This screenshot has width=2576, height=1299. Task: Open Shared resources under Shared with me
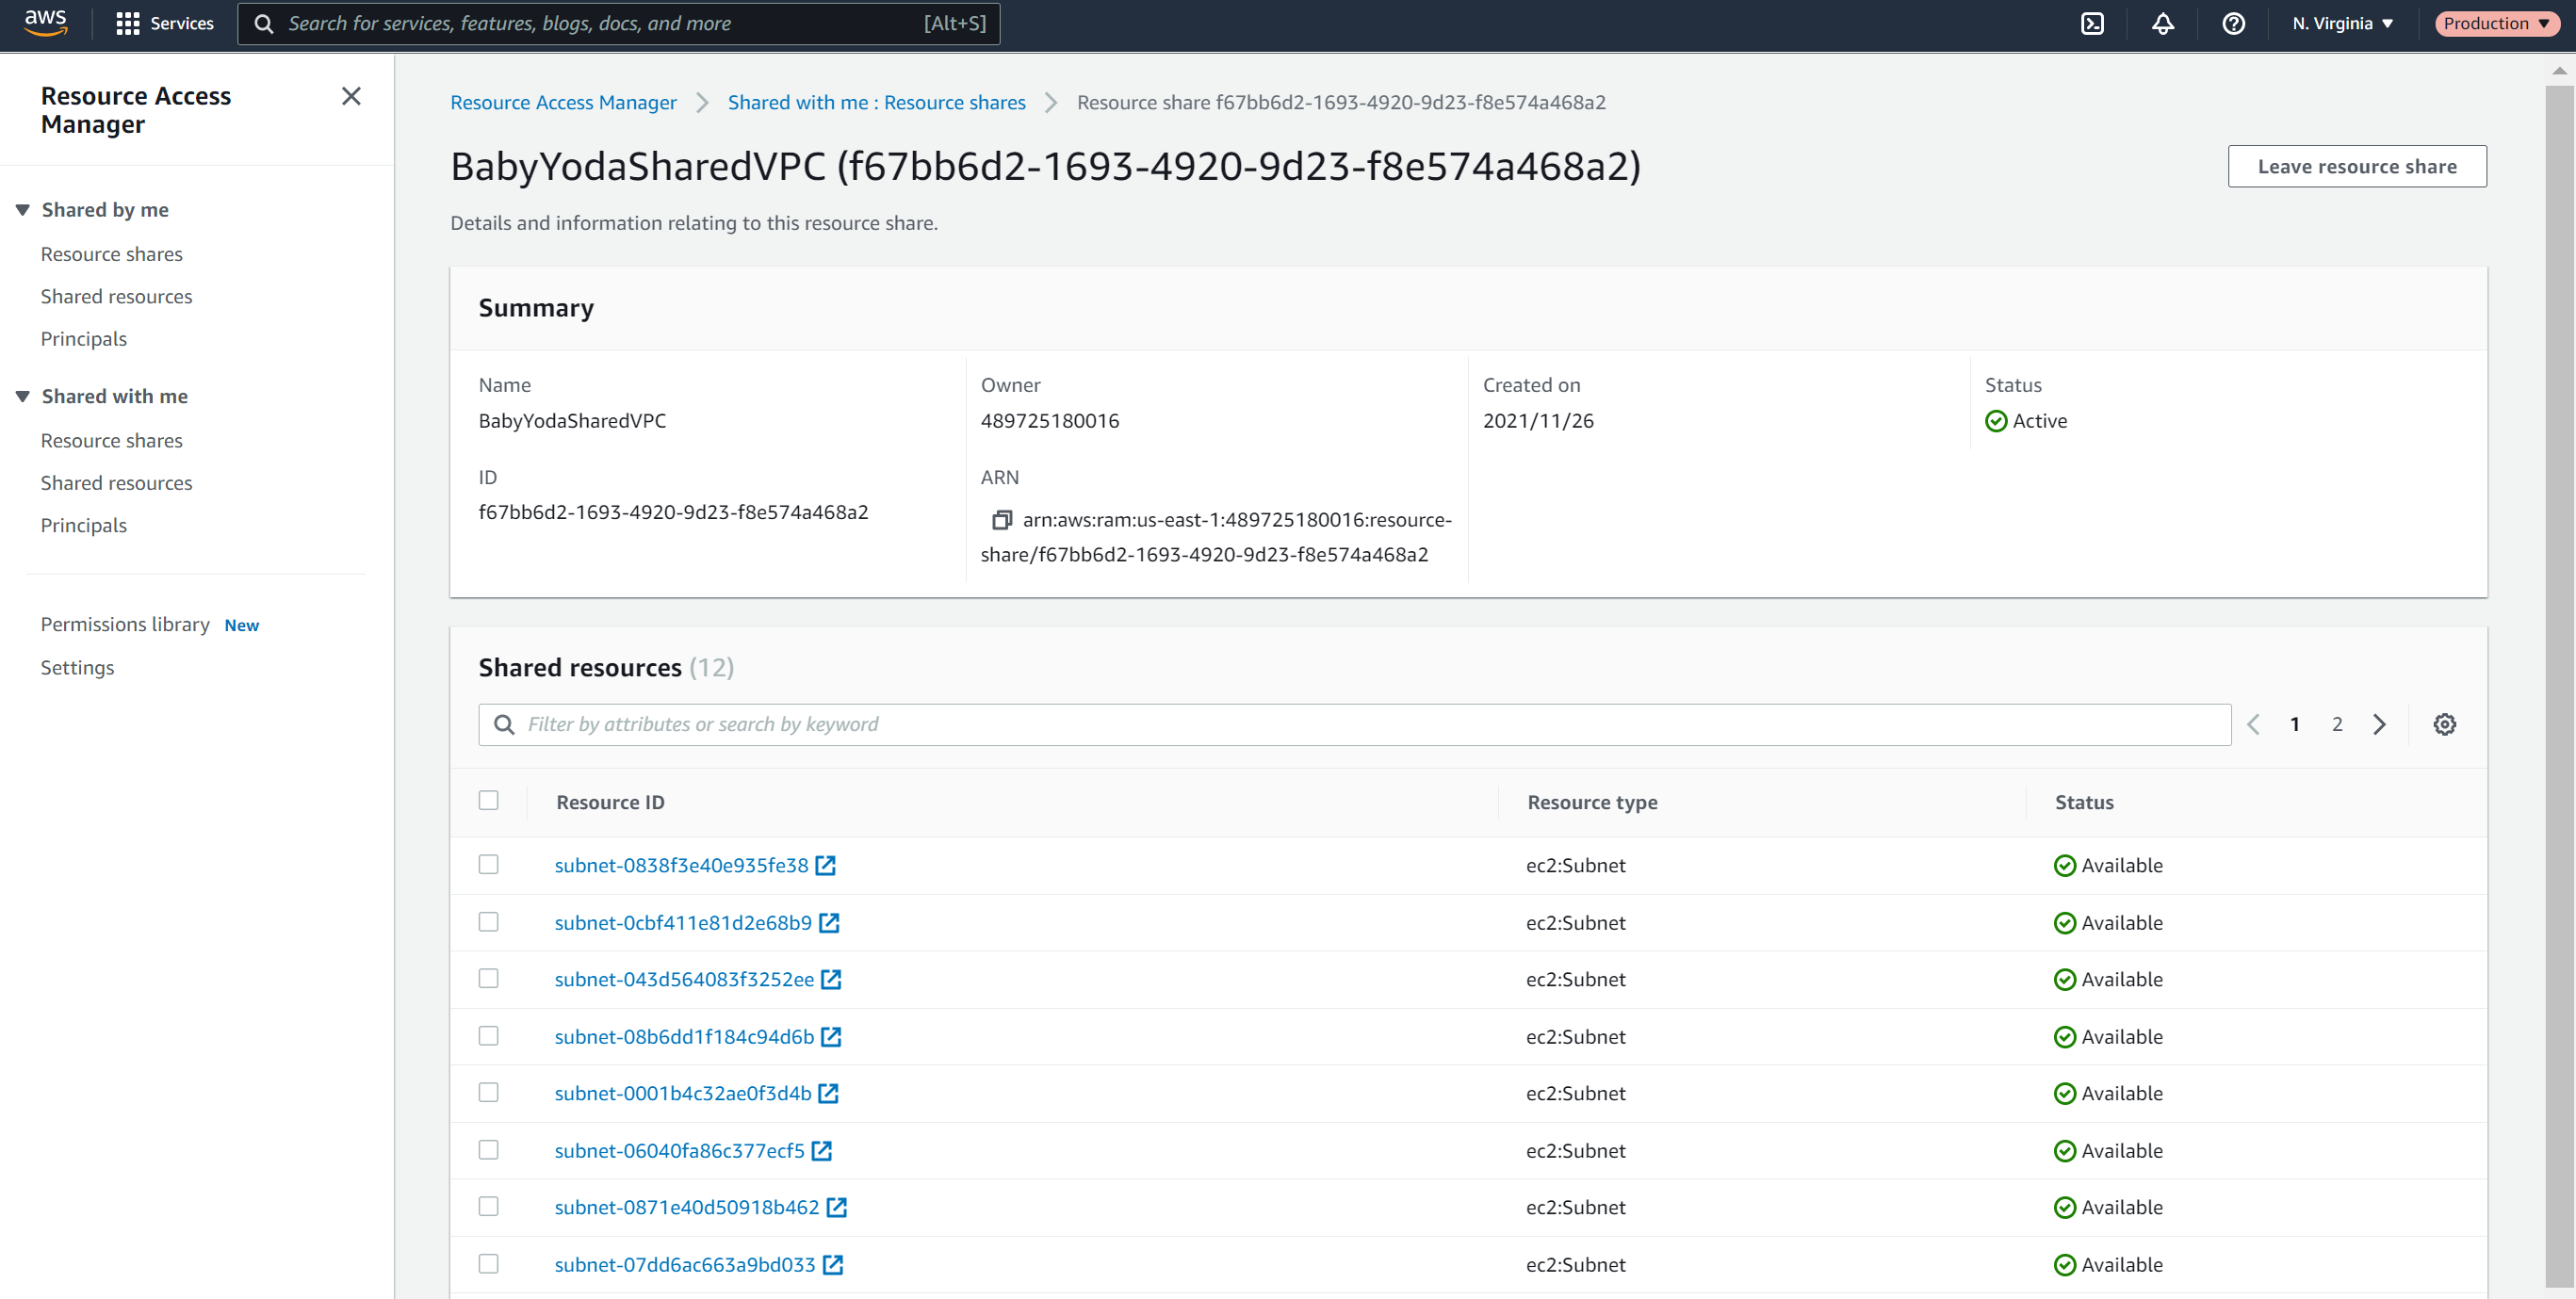point(116,482)
